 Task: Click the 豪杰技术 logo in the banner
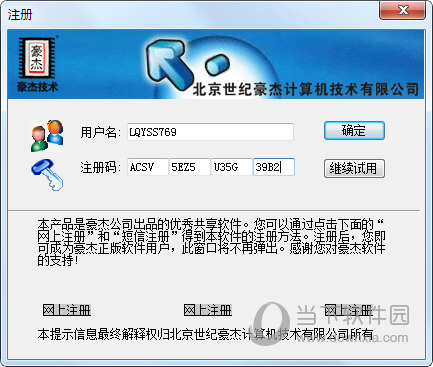pos(37,64)
